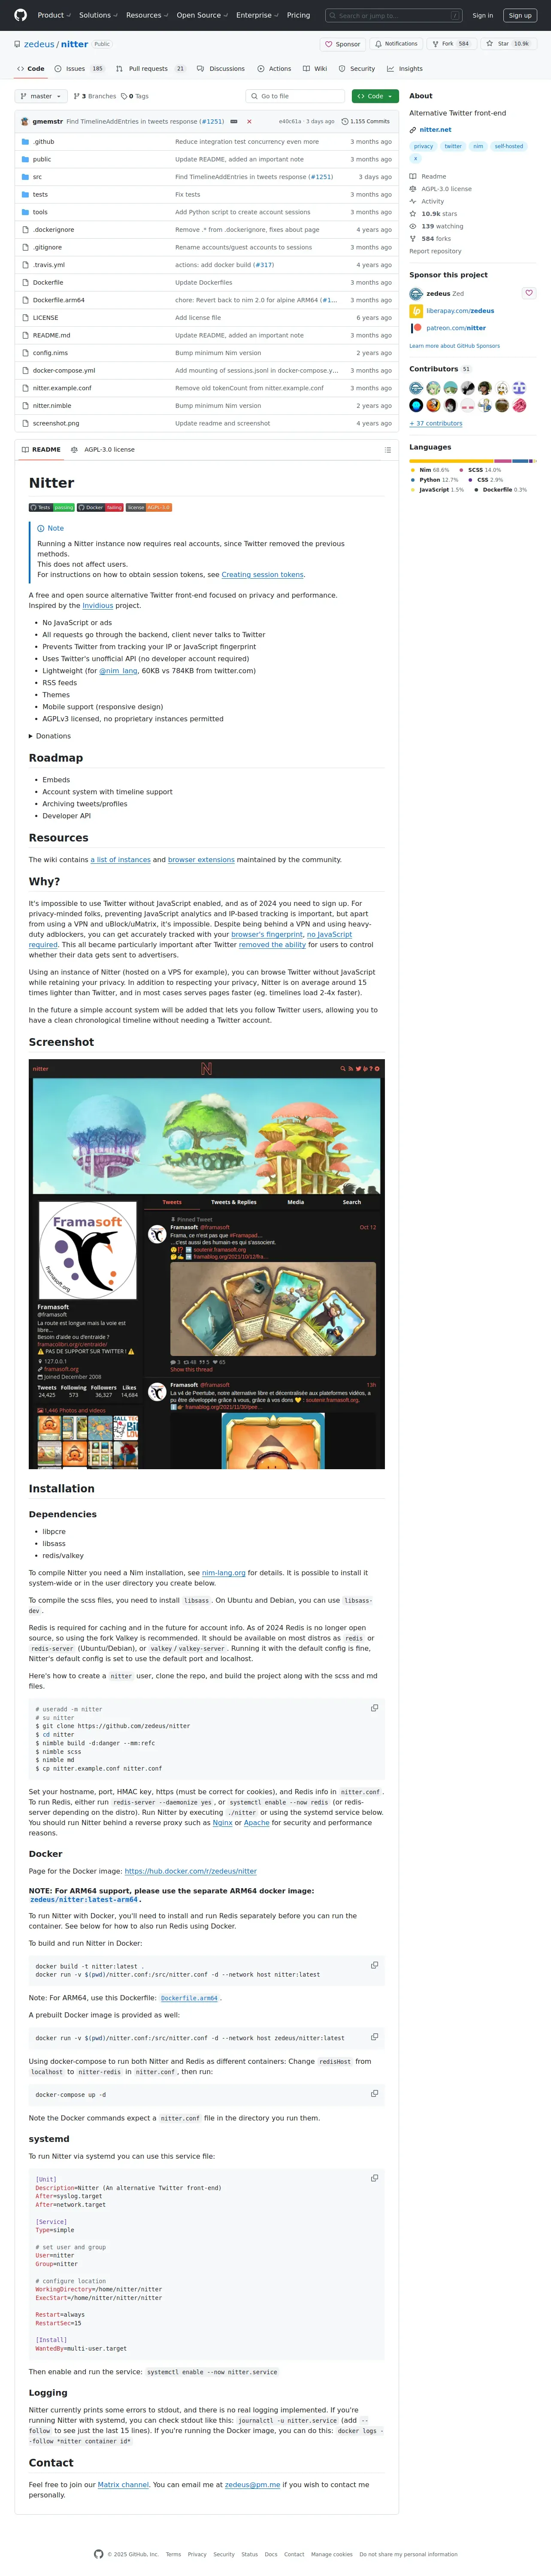Screen dimensions: 551x2576
Task: Click the Notifications bell button
Action: coord(396,44)
